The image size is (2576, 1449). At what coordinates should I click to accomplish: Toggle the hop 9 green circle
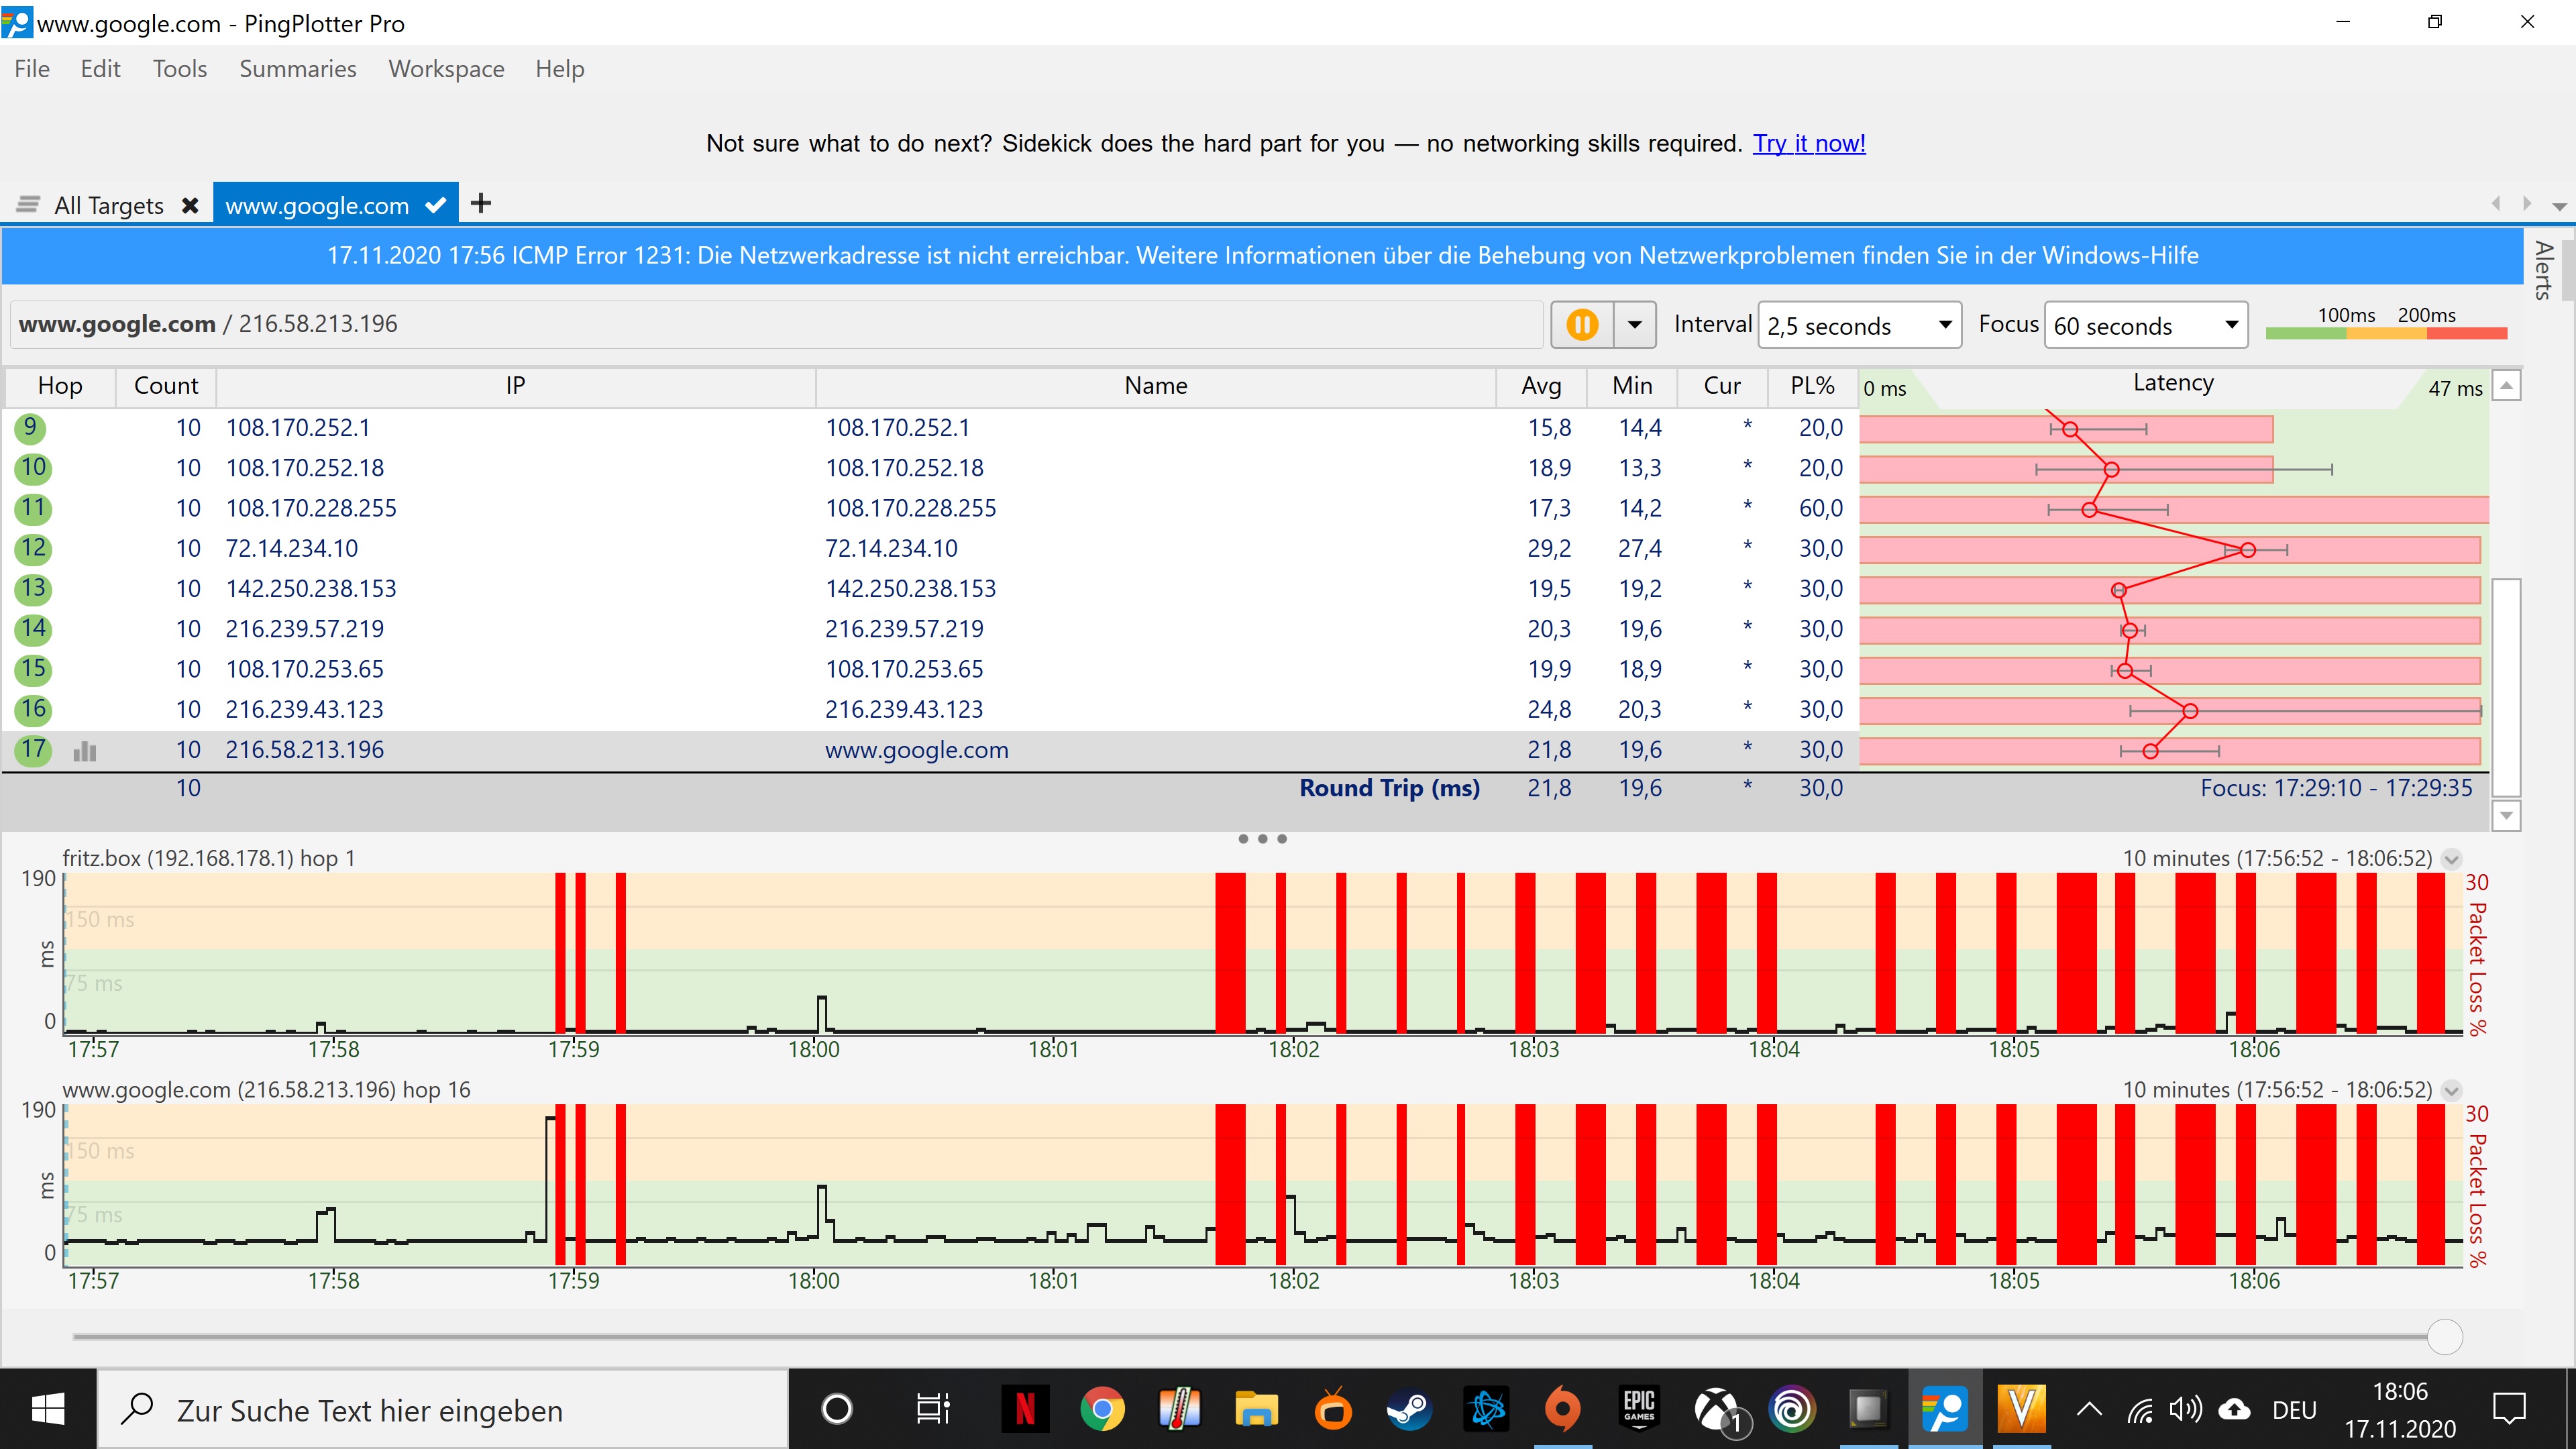pyautogui.click(x=31, y=428)
